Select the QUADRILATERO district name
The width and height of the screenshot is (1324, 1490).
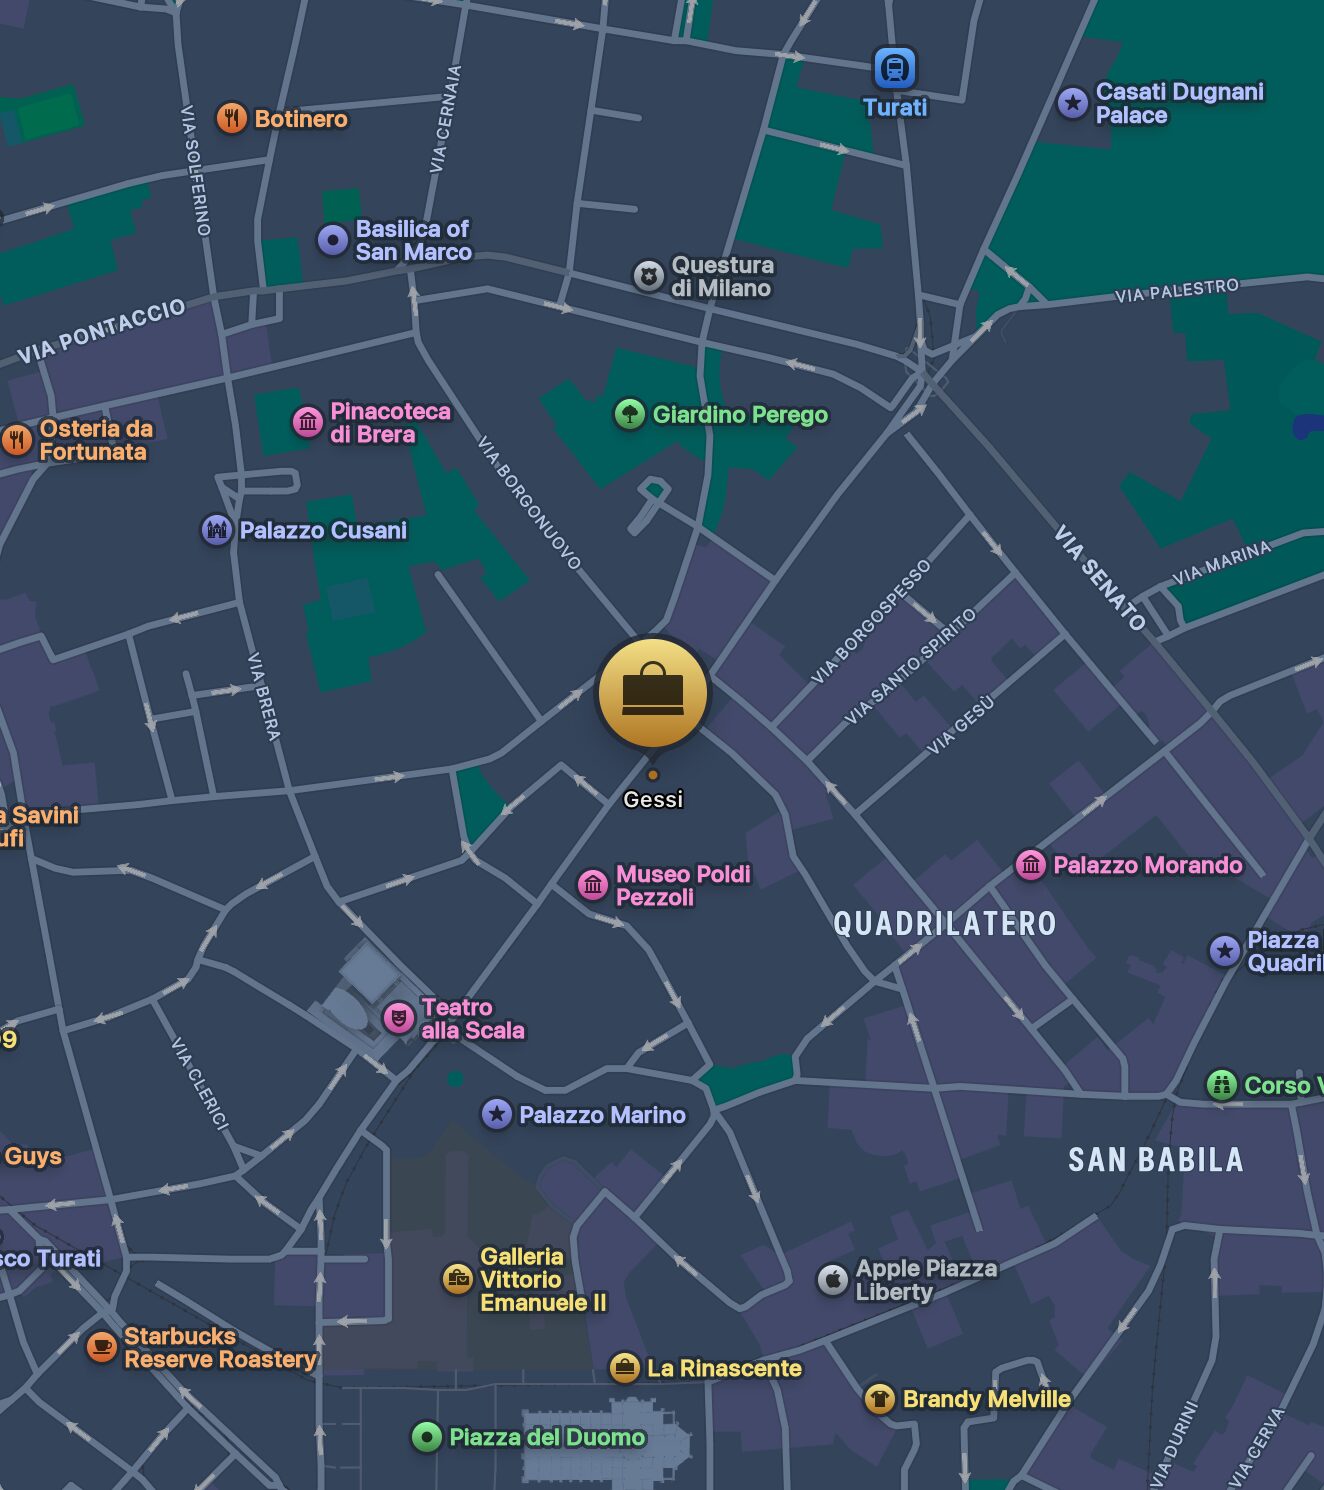click(x=943, y=924)
